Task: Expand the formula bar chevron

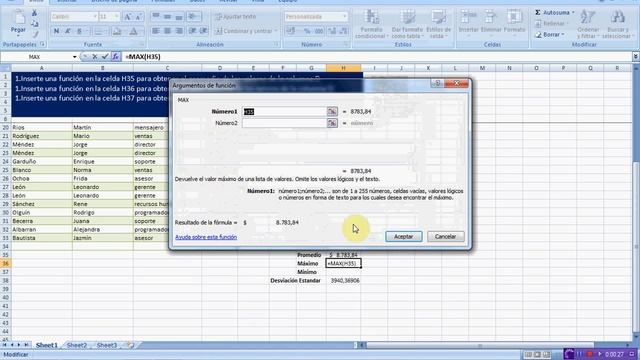Action: pos(636,57)
